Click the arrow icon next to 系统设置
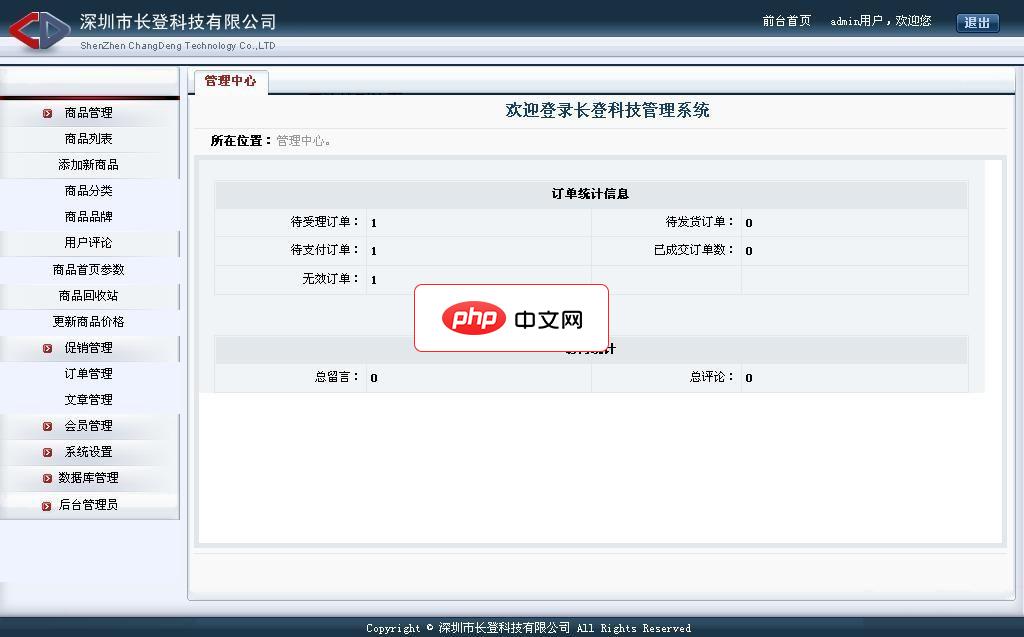 tap(46, 451)
